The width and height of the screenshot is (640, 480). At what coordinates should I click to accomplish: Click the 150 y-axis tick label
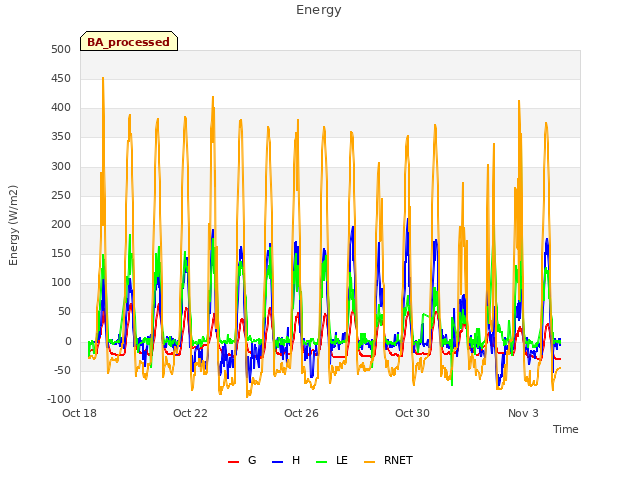tap(61, 253)
